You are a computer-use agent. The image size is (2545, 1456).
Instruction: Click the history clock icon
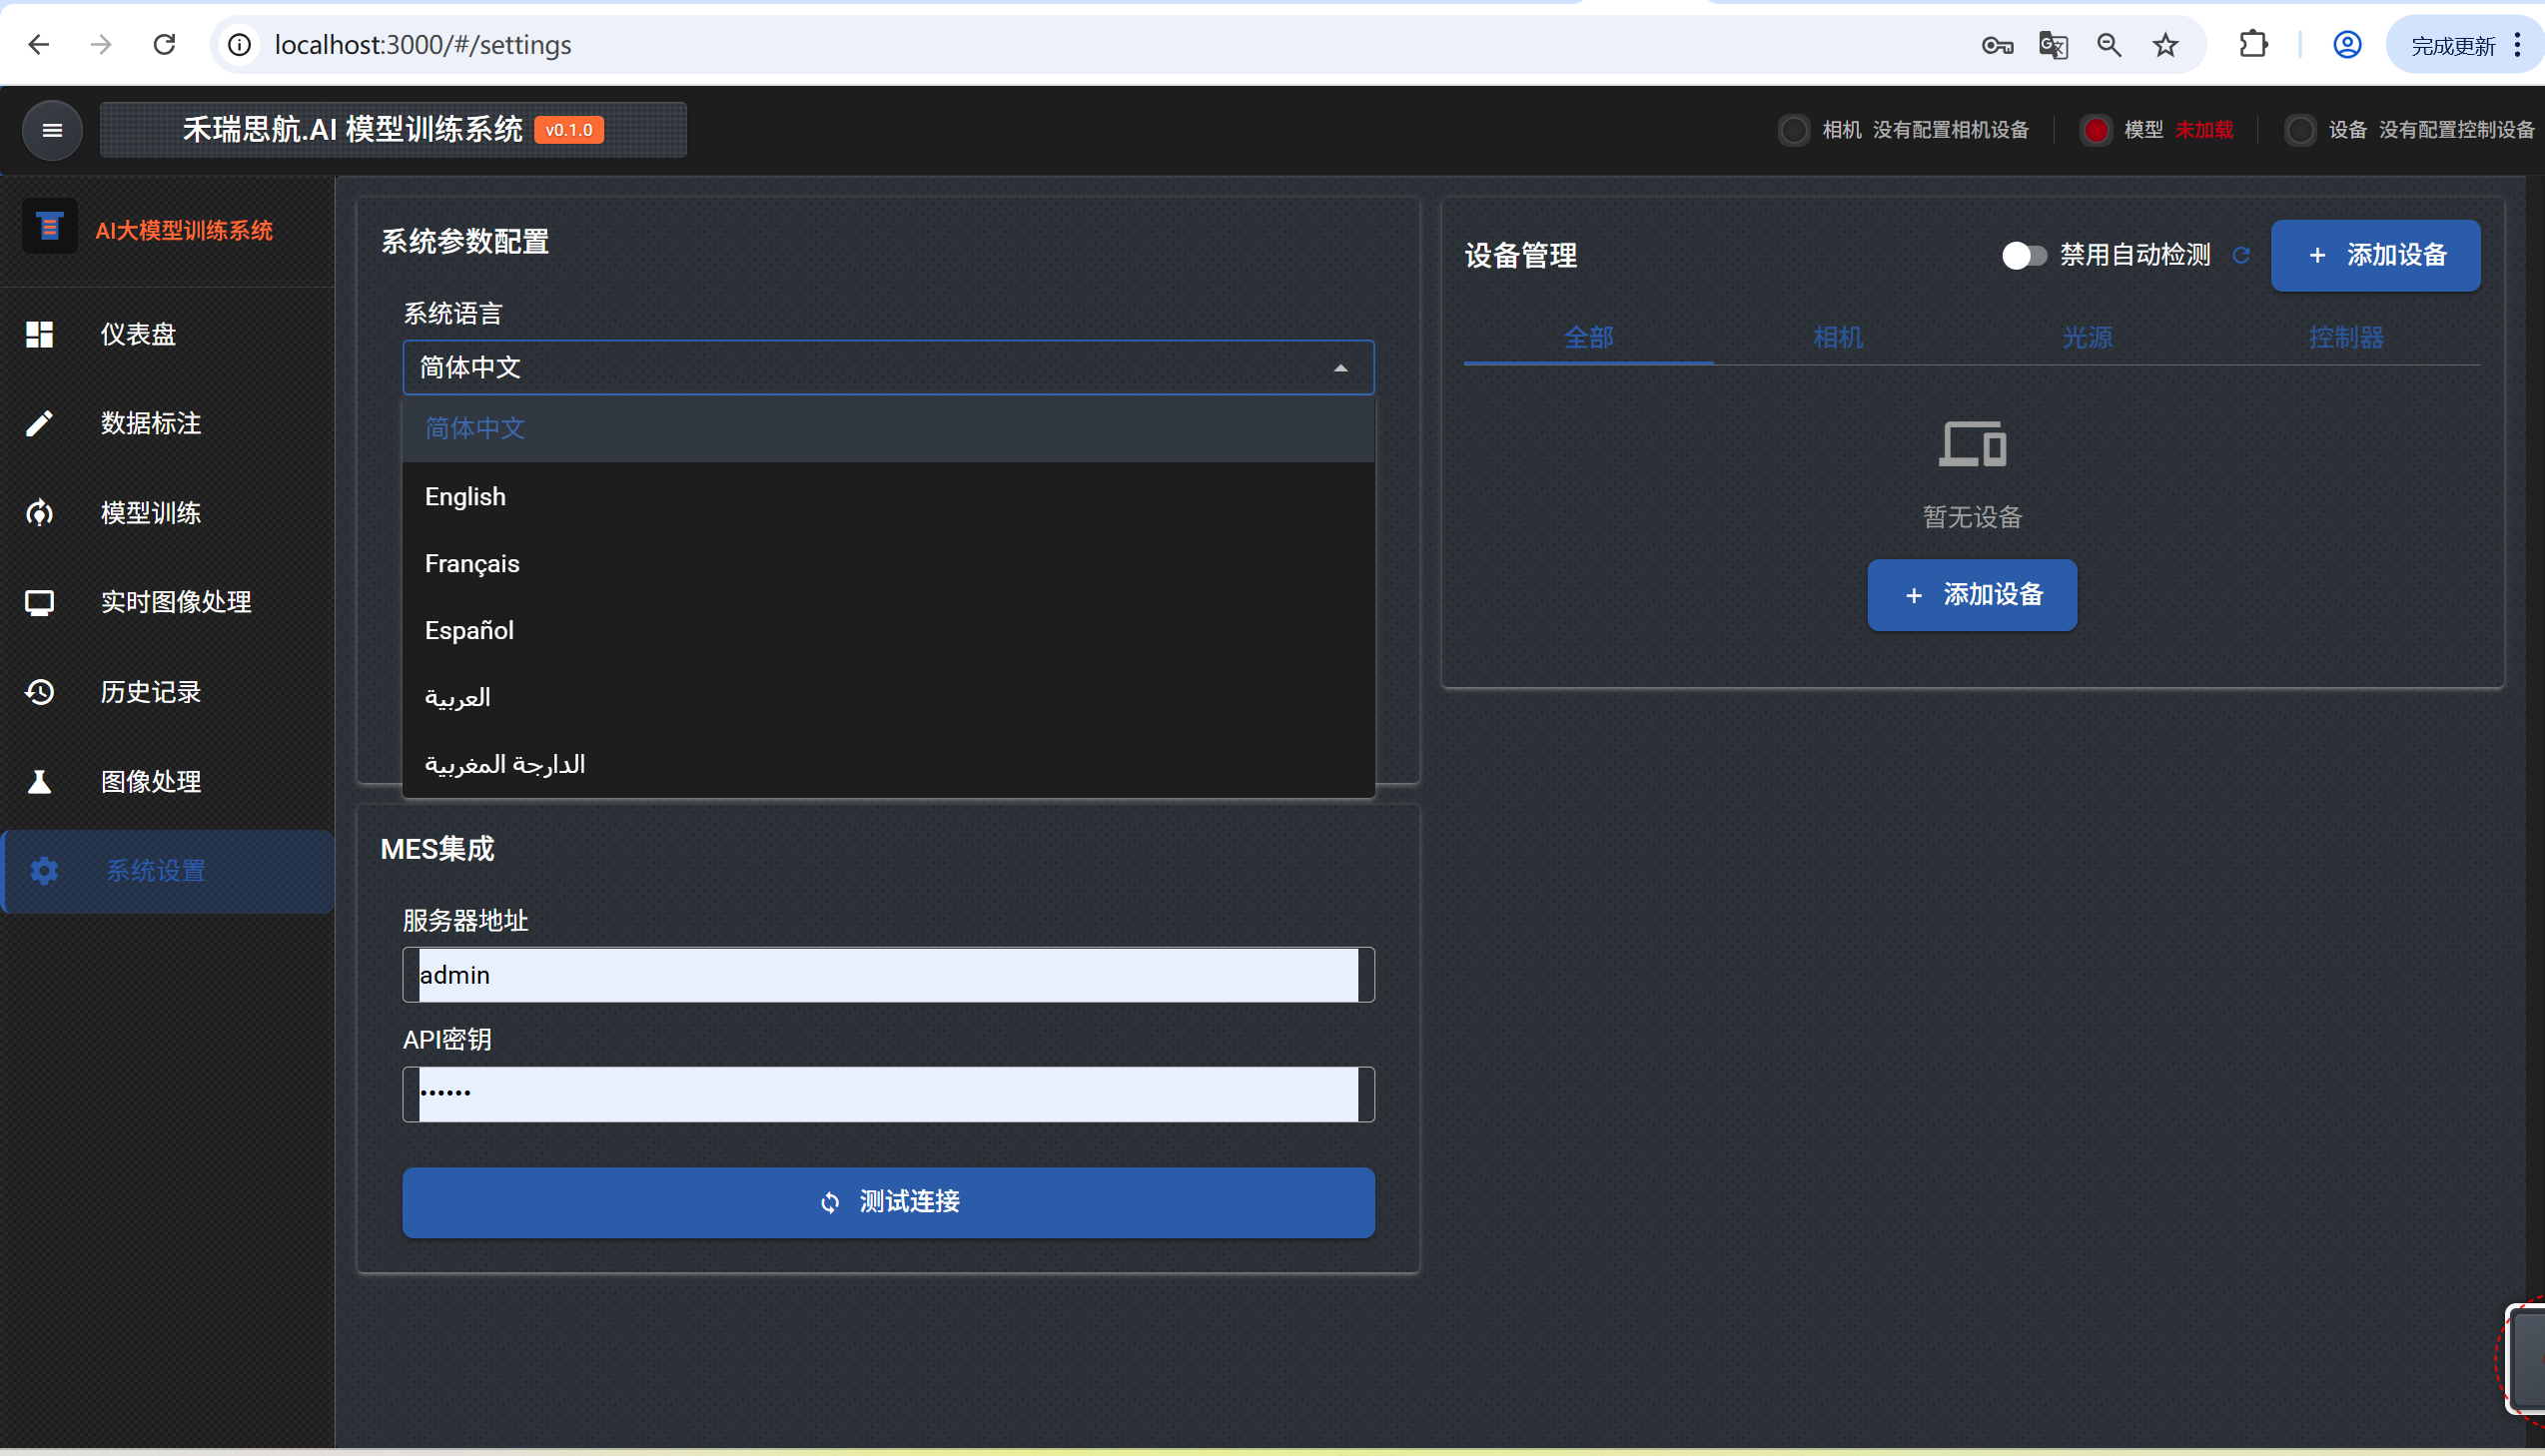[x=40, y=692]
